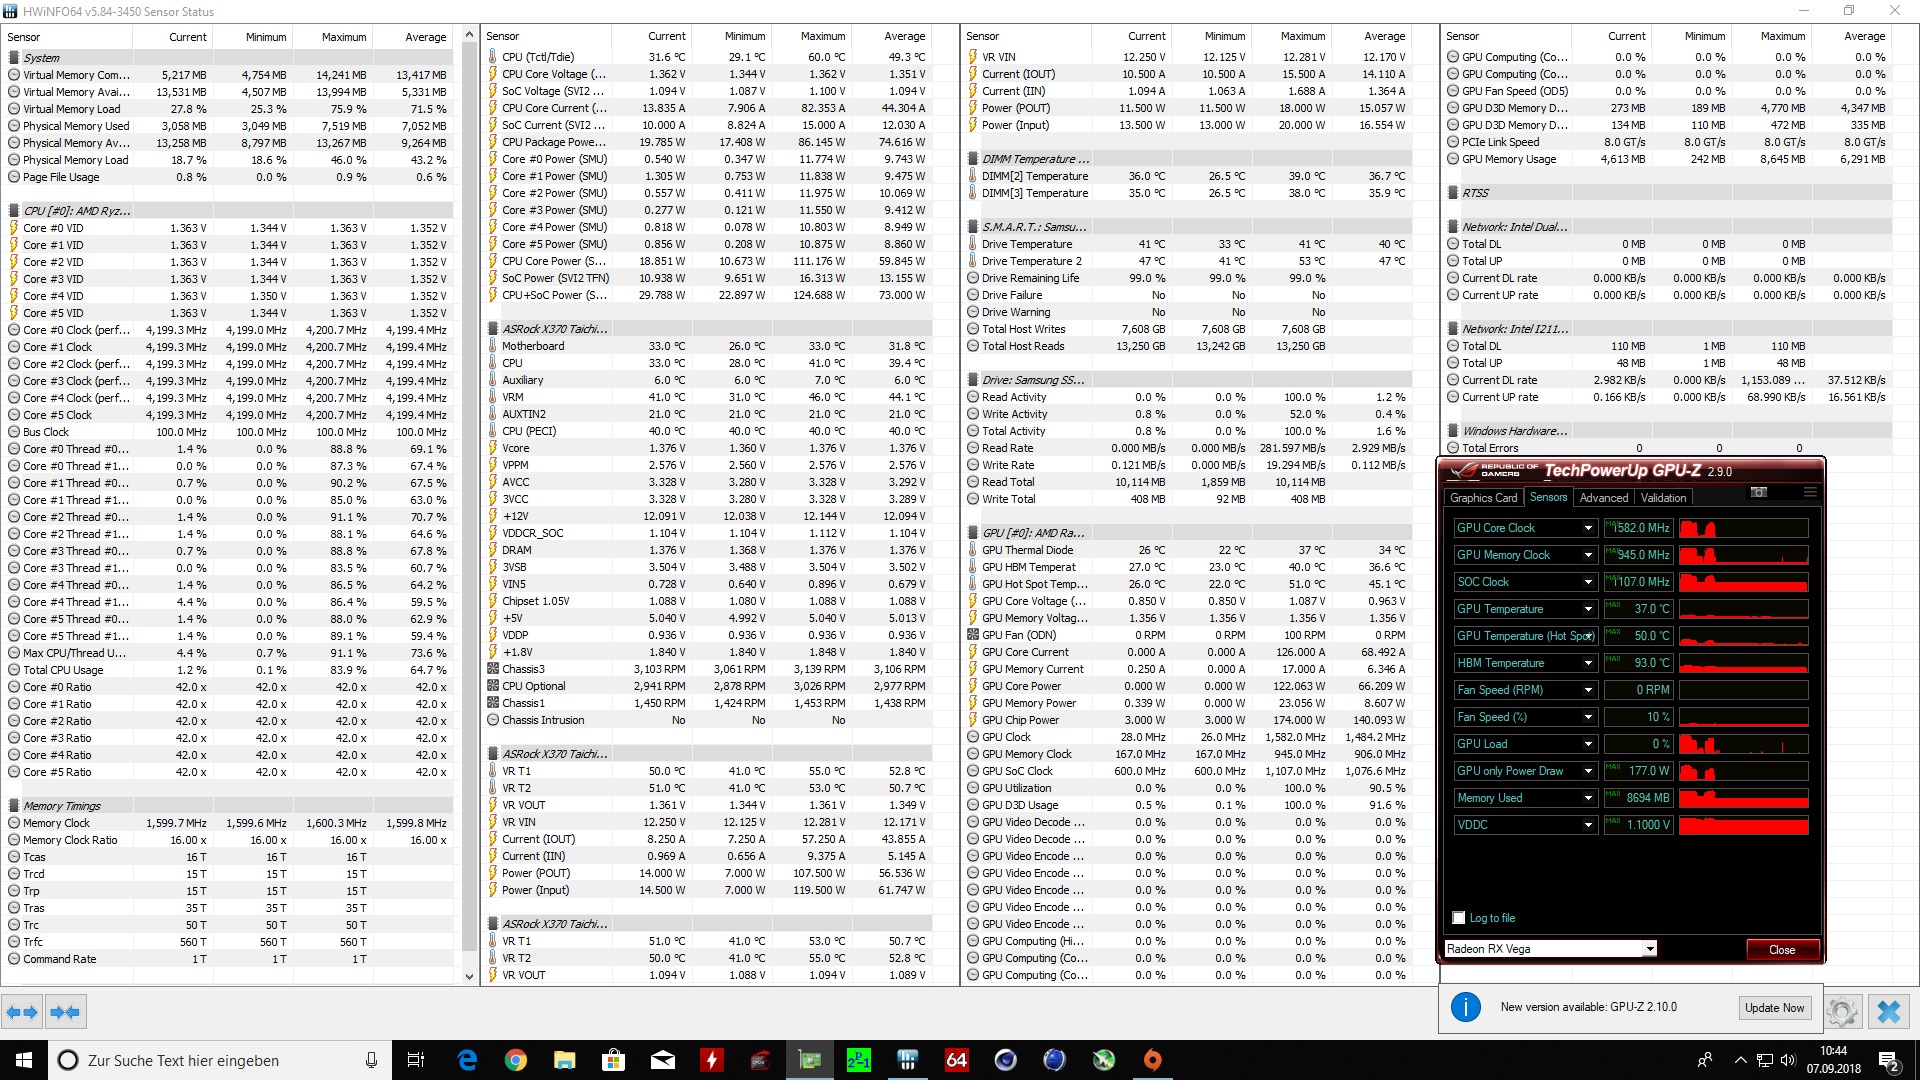Click the microphone icon in the search box
Image resolution: width=1920 pixels, height=1080 pixels.
371,1060
